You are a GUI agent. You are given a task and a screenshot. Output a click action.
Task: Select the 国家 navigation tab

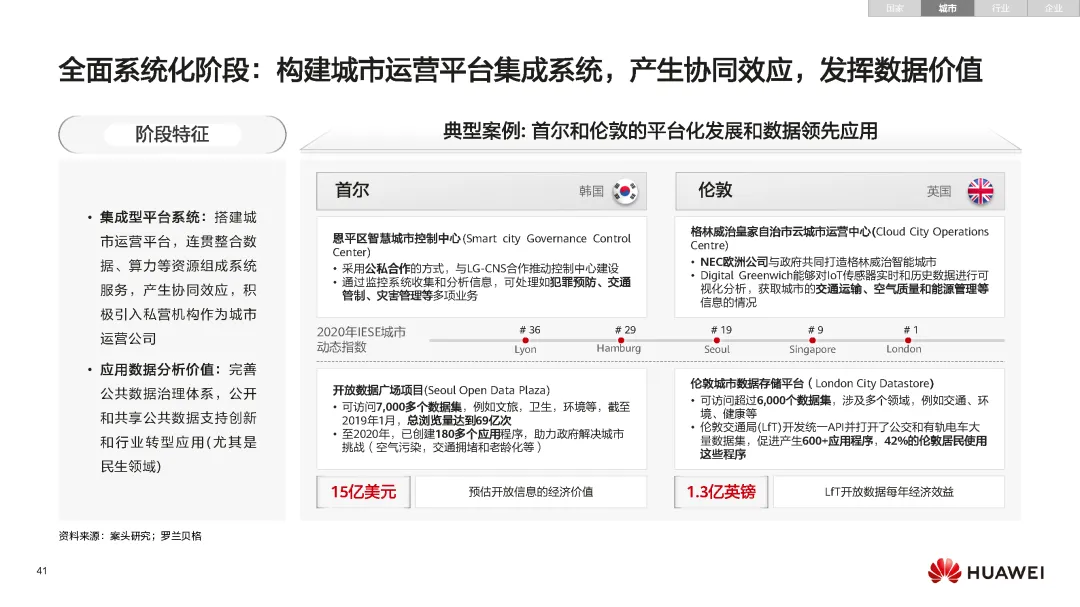(894, 8)
